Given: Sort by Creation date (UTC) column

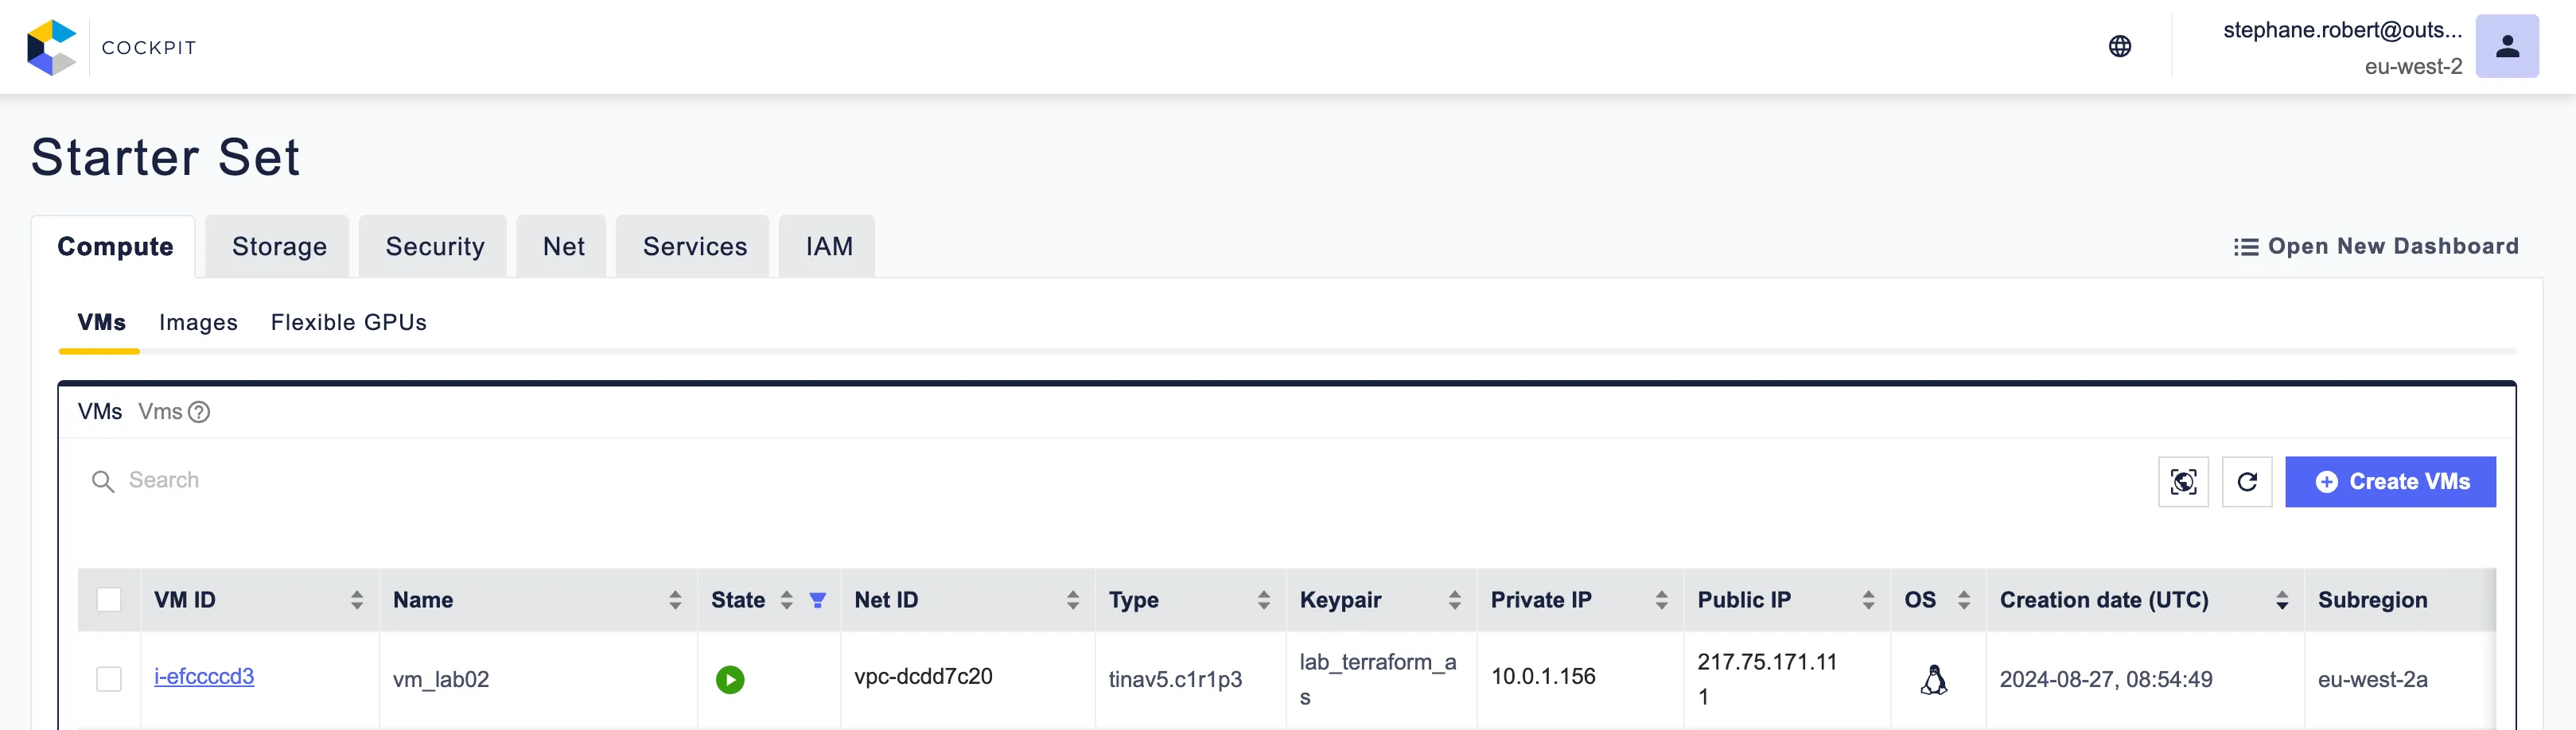Looking at the screenshot, I should coord(2282,600).
